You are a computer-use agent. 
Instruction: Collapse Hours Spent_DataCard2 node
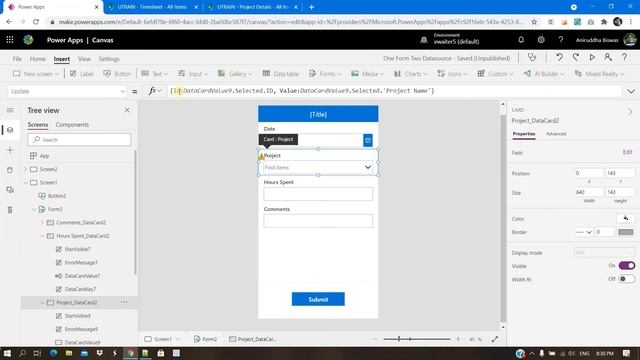coord(42,236)
